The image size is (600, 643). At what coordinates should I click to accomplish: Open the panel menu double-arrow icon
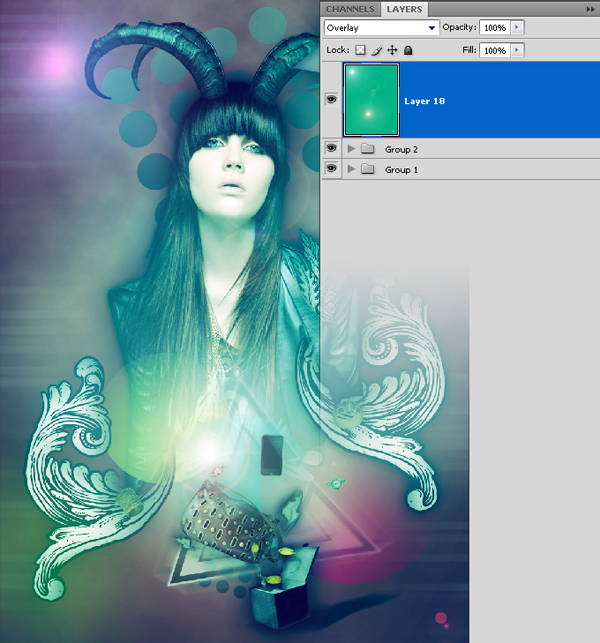pos(590,9)
